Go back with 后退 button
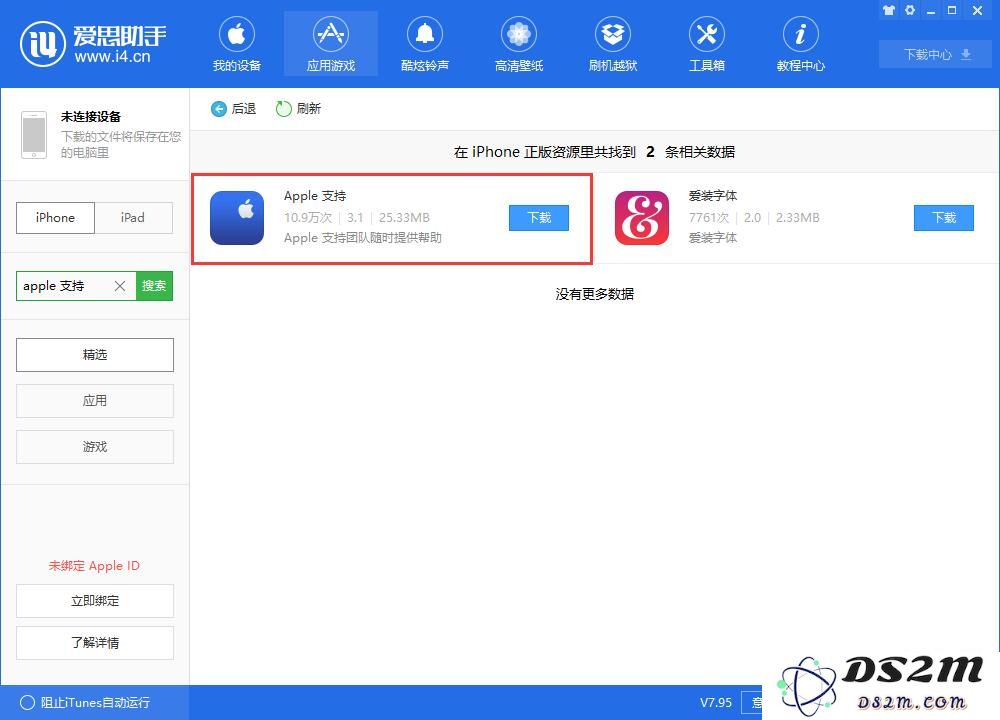This screenshot has width=1000, height=720. (x=233, y=109)
